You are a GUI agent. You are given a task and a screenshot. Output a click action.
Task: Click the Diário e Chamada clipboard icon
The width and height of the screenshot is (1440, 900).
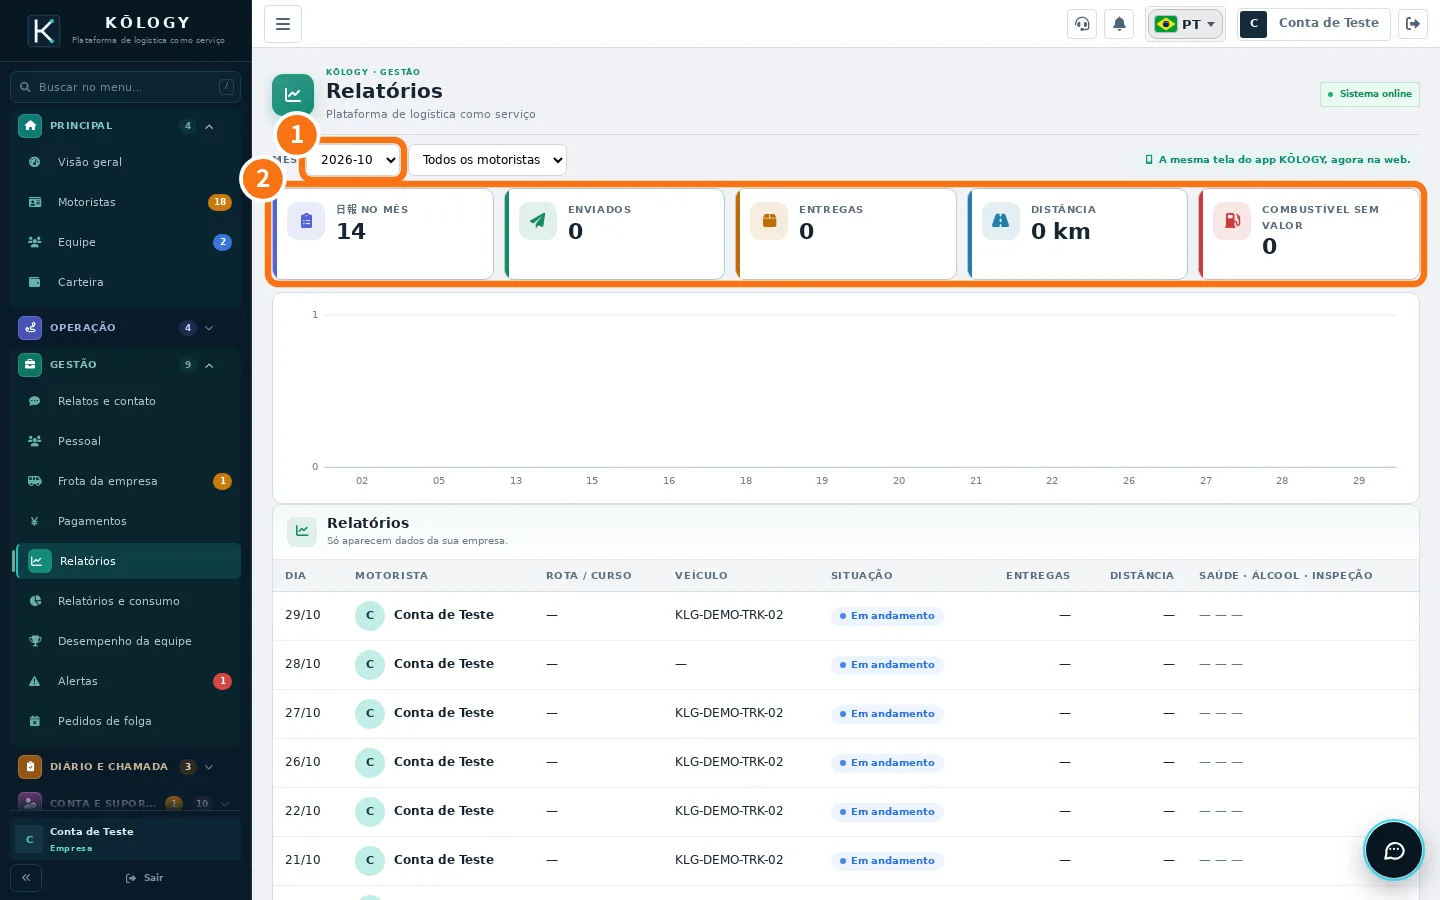coord(30,767)
